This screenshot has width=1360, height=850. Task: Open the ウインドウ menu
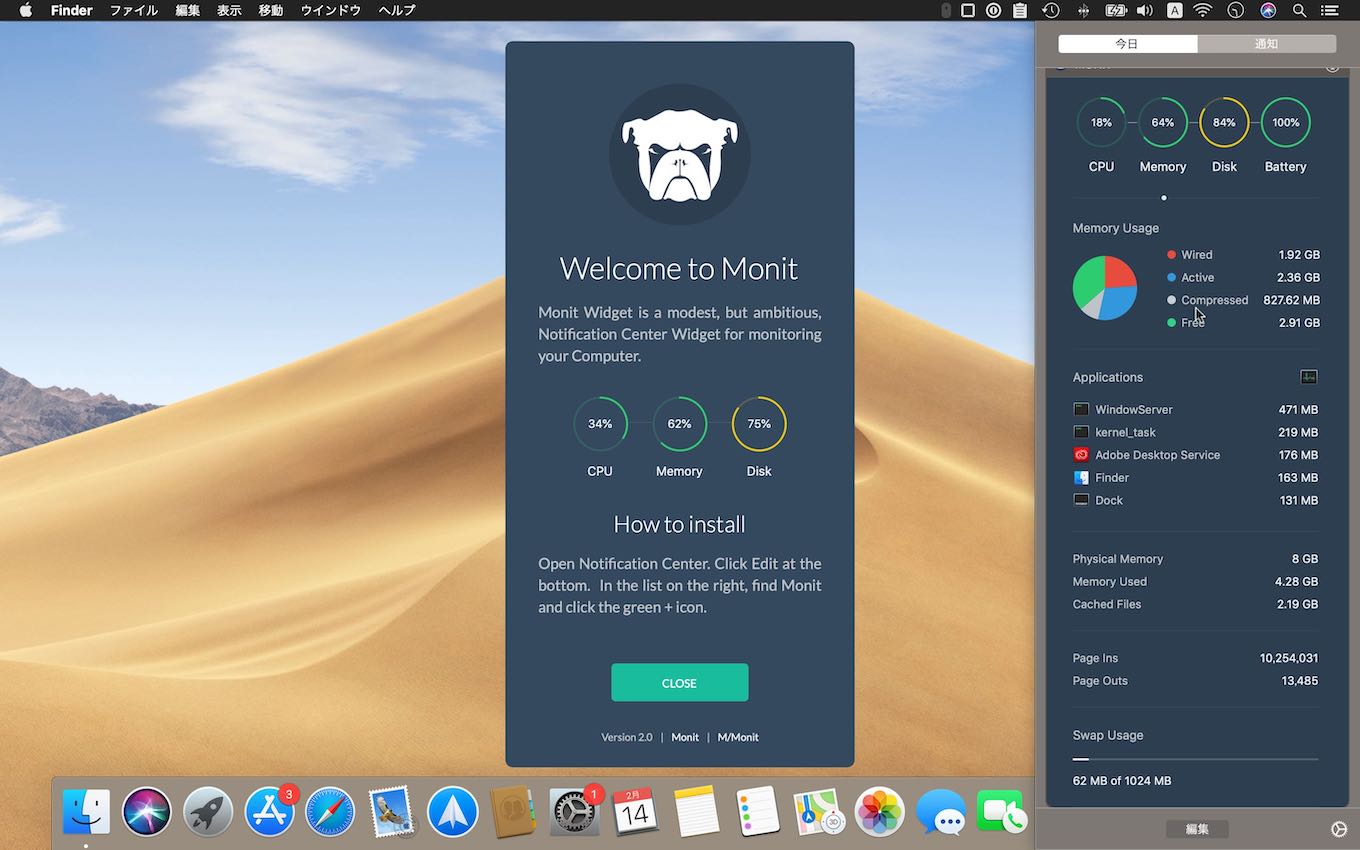(331, 10)
